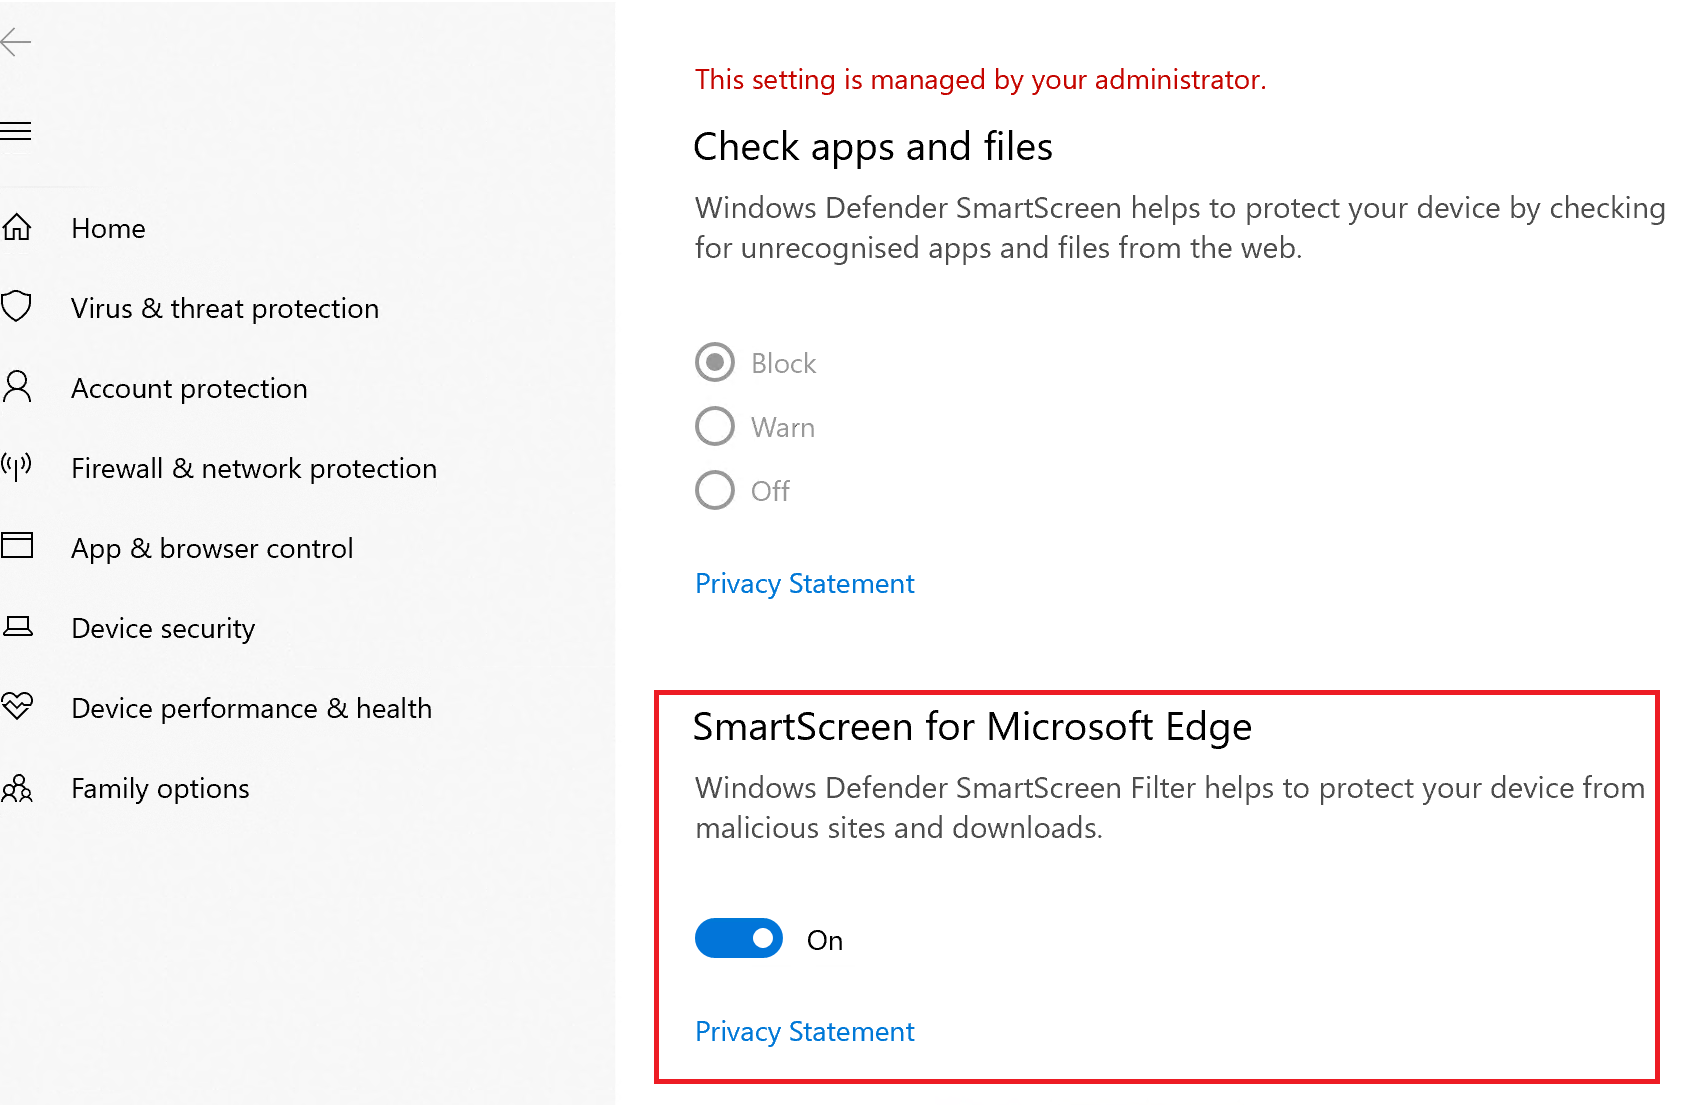Click the Firewall network antenna icon
This screenshot has width=1696, height=1105.
17,466
